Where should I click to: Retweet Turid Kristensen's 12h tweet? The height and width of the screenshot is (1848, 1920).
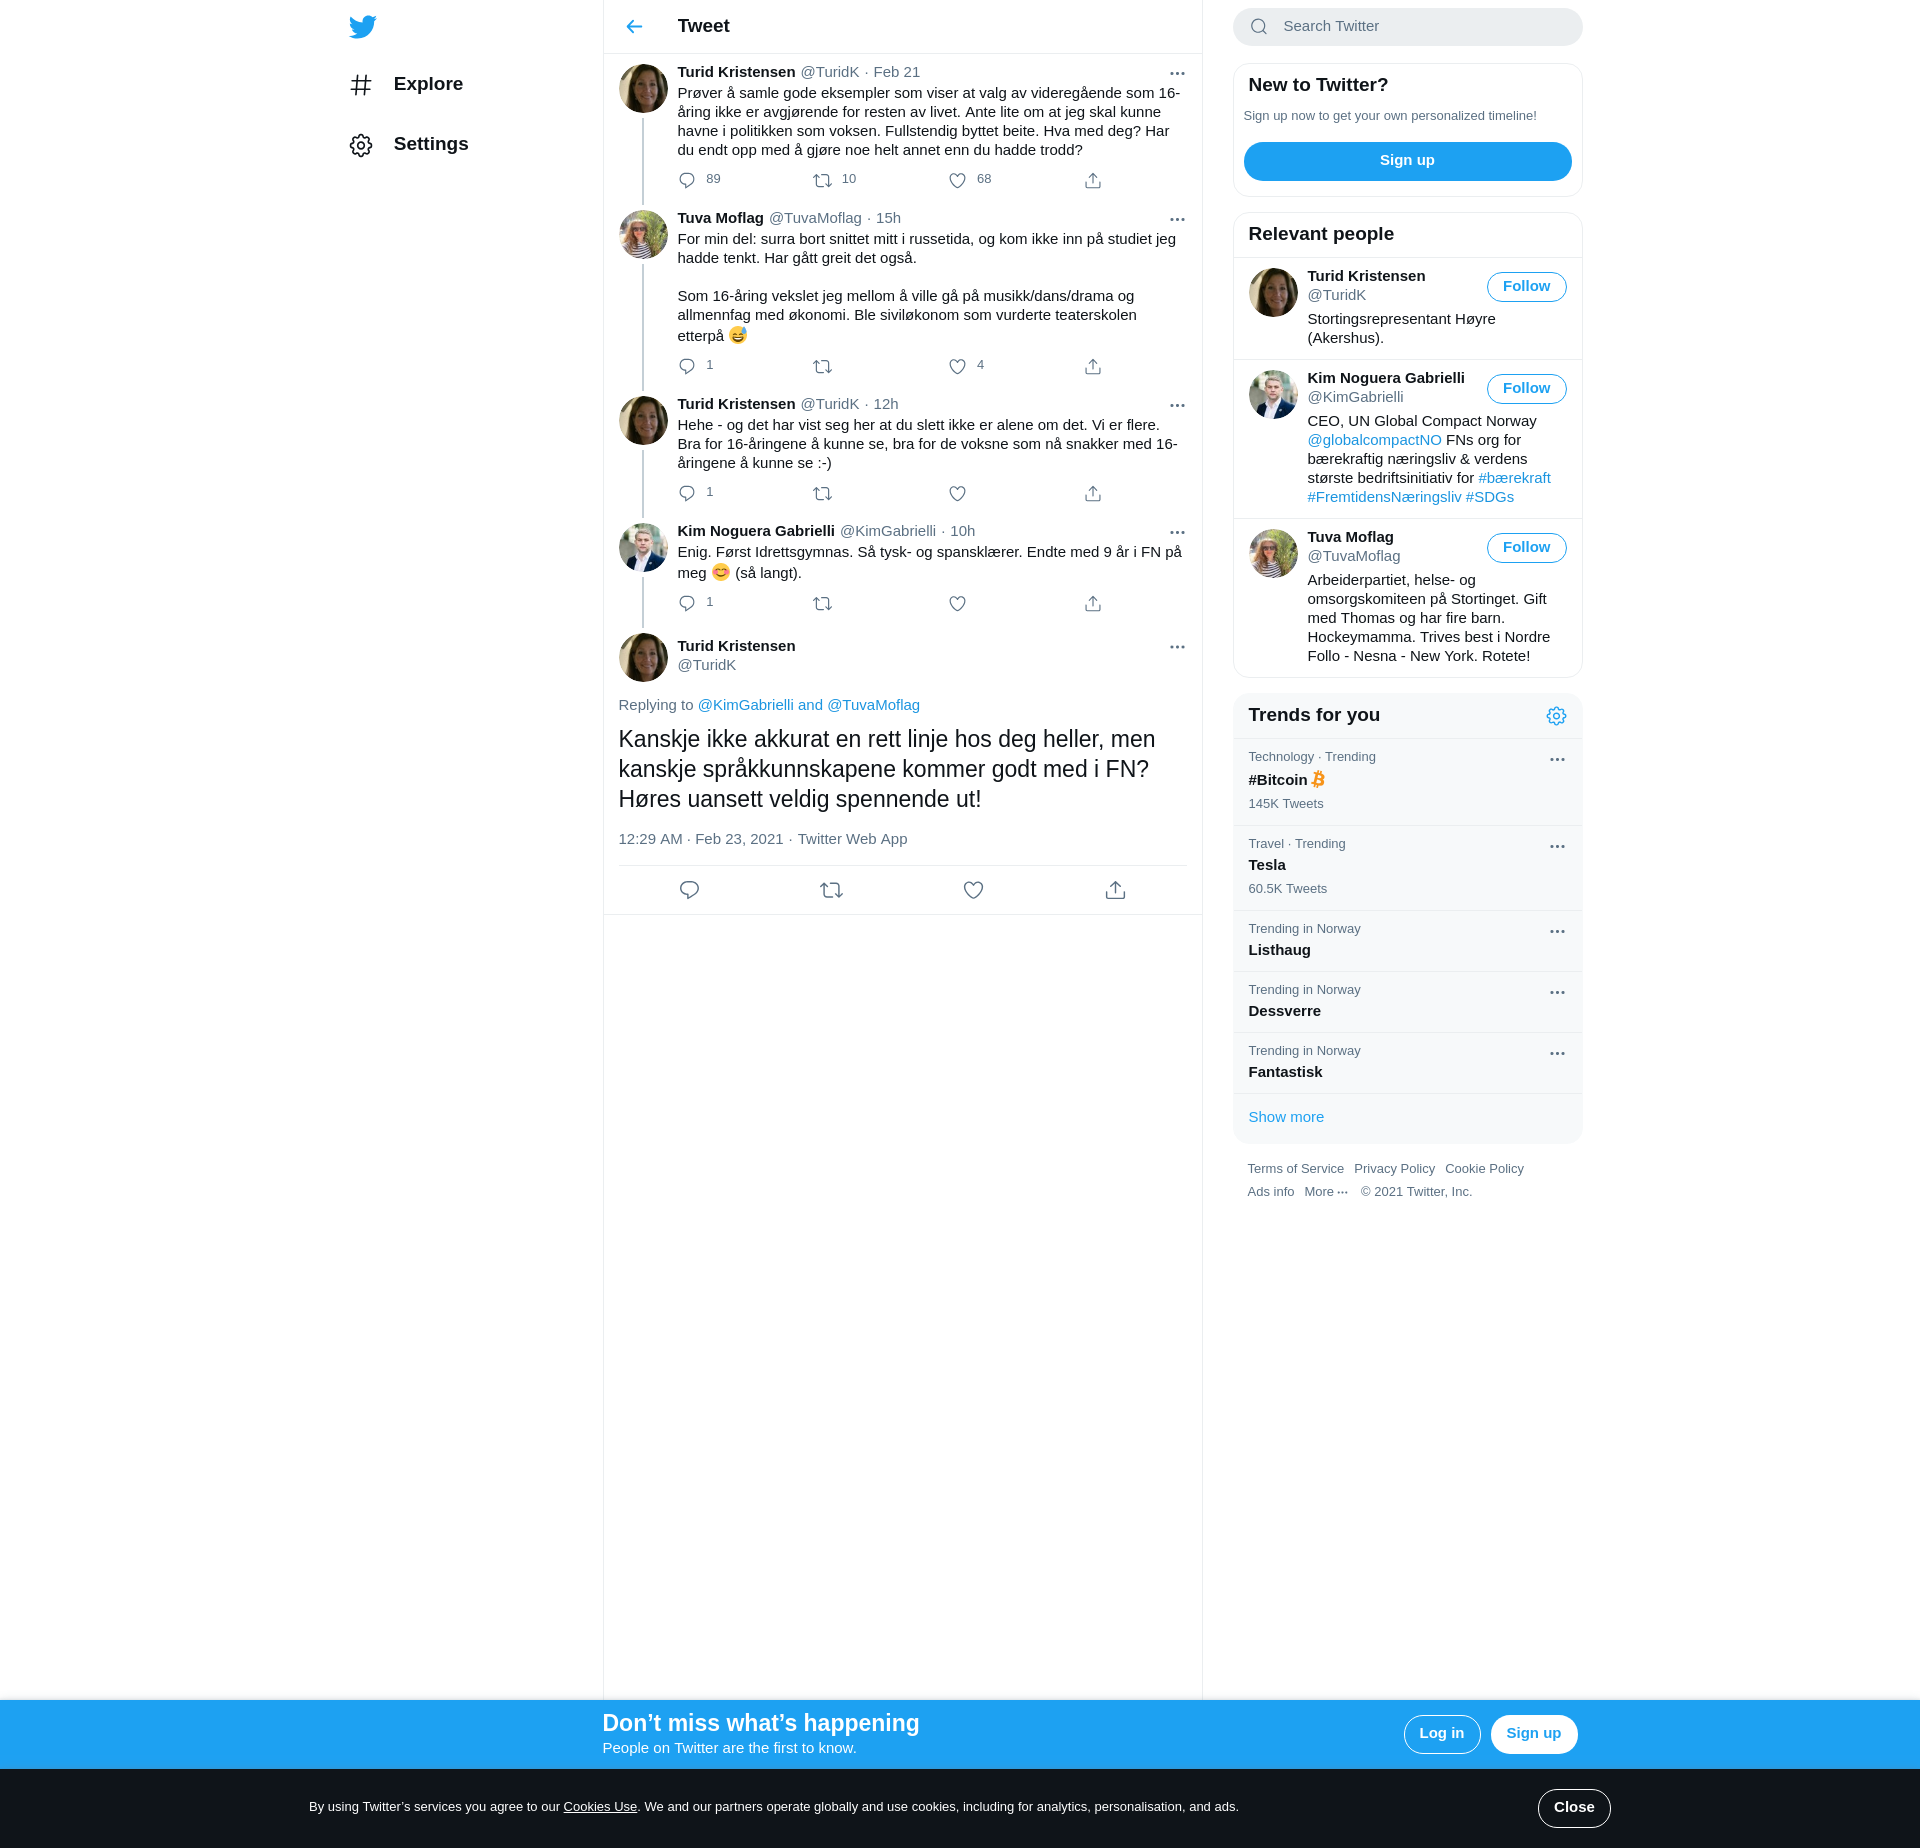point(822,493)
